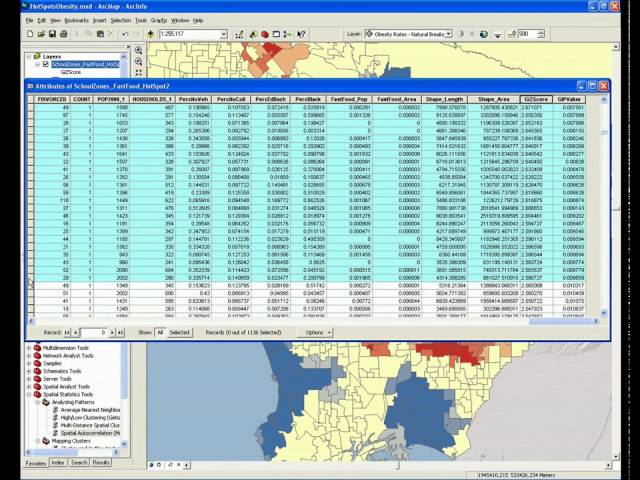Click the swipe icon beside the 500 field
This screenshot has height=480, width=640.
(x=512, y=34)
